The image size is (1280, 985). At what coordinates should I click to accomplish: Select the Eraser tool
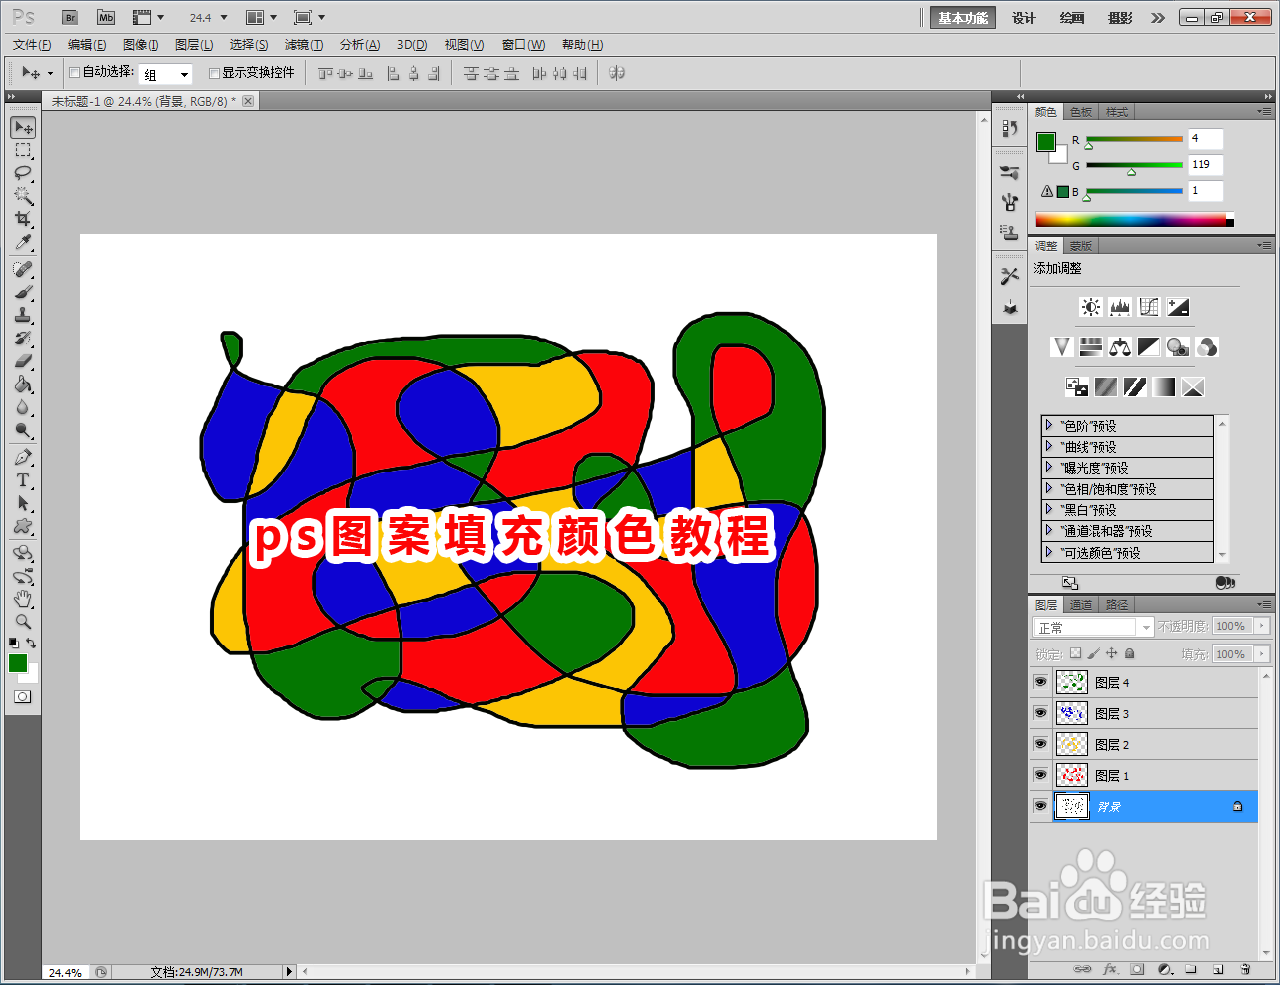tap(23, 361)
